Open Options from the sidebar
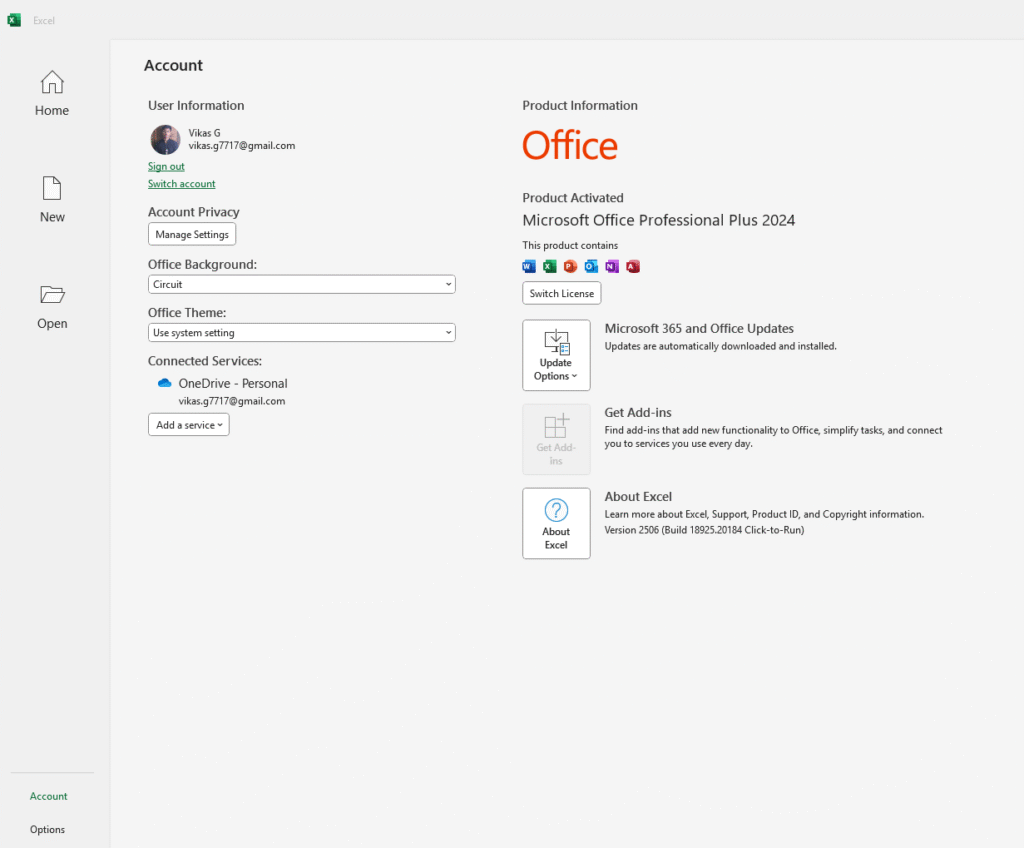1024x848 pixels. click(x=47, y=829)
